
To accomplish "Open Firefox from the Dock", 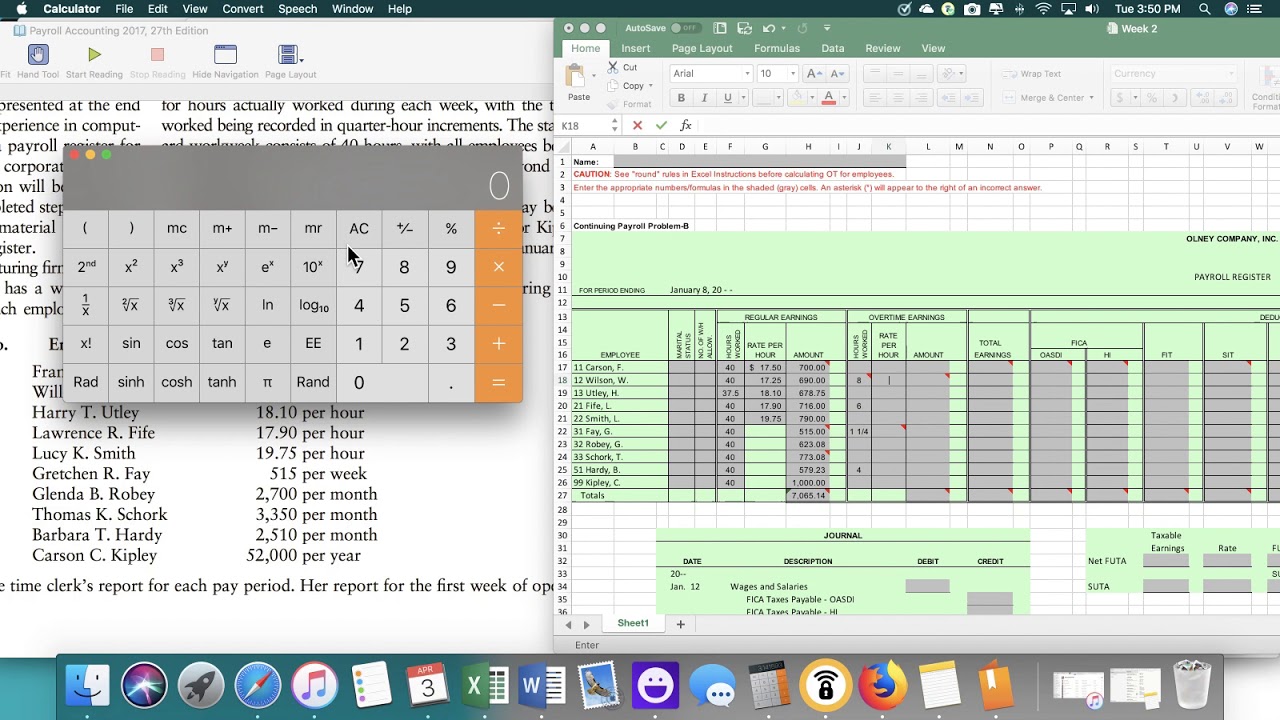I will (882, 687).
